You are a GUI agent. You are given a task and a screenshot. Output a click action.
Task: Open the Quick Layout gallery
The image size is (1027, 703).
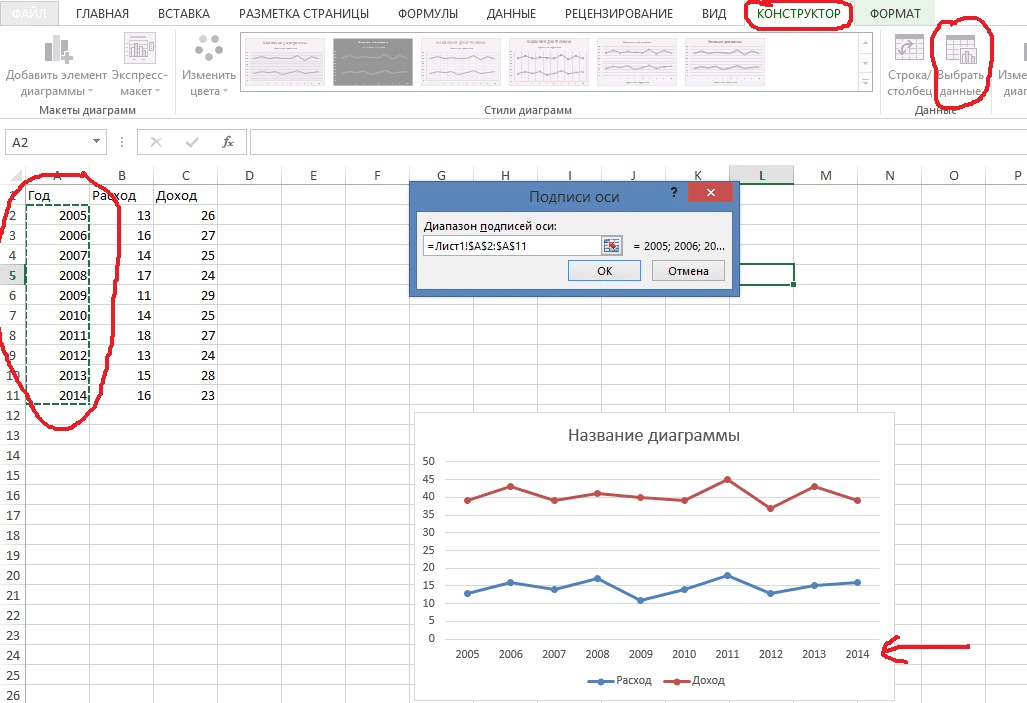pyautogui.click(x=140, y=67)
